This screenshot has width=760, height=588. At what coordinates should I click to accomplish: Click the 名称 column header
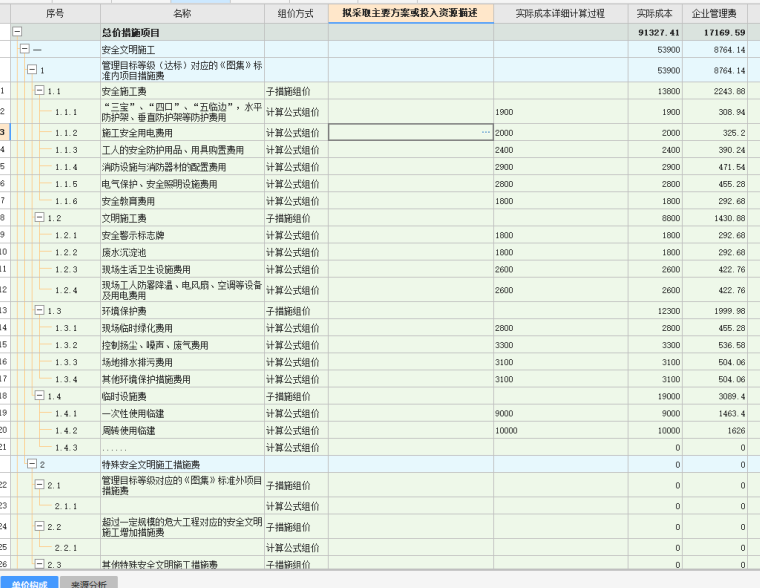click(182, 14)
